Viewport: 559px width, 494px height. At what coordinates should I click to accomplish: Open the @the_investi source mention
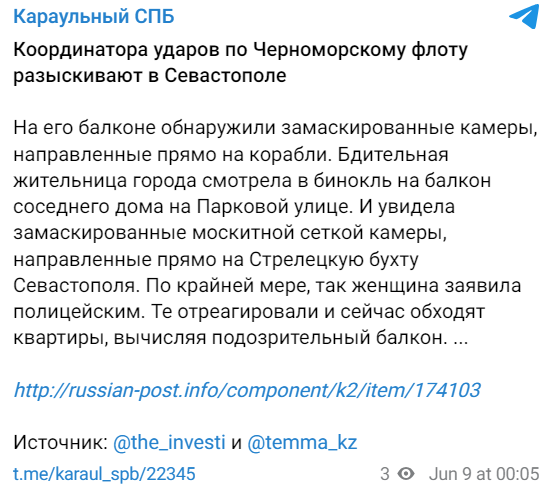pos(169,442)
